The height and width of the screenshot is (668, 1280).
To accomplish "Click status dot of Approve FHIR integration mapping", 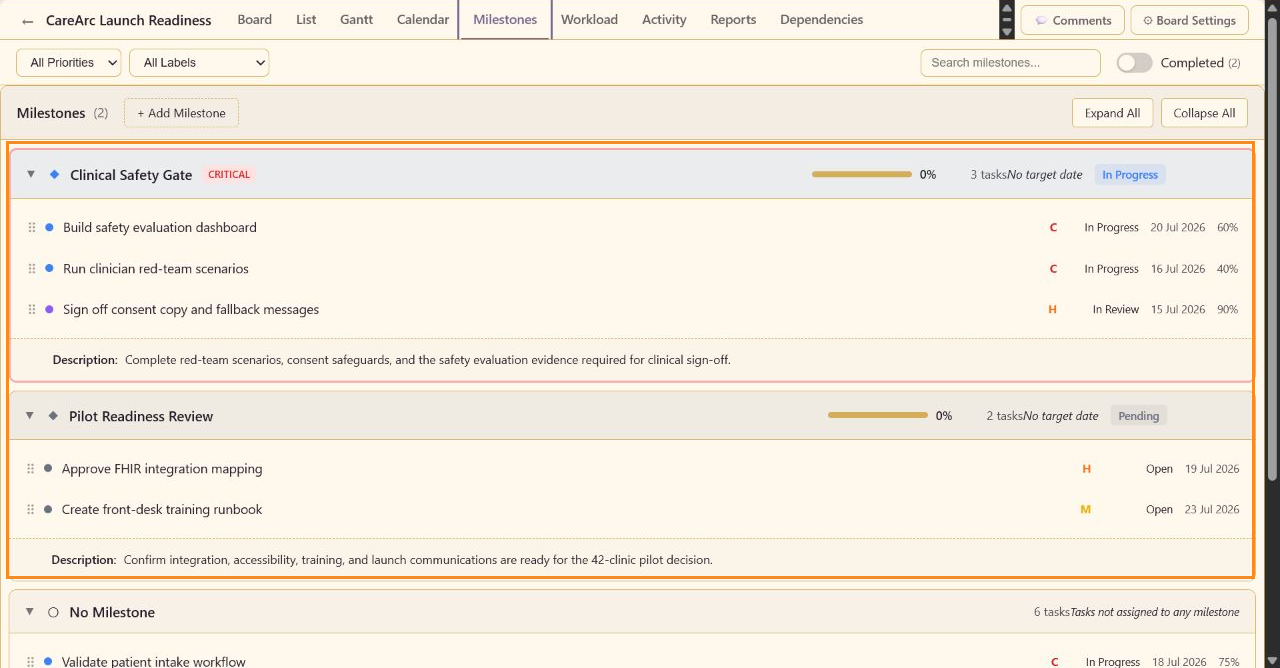I will click(48, 468).
